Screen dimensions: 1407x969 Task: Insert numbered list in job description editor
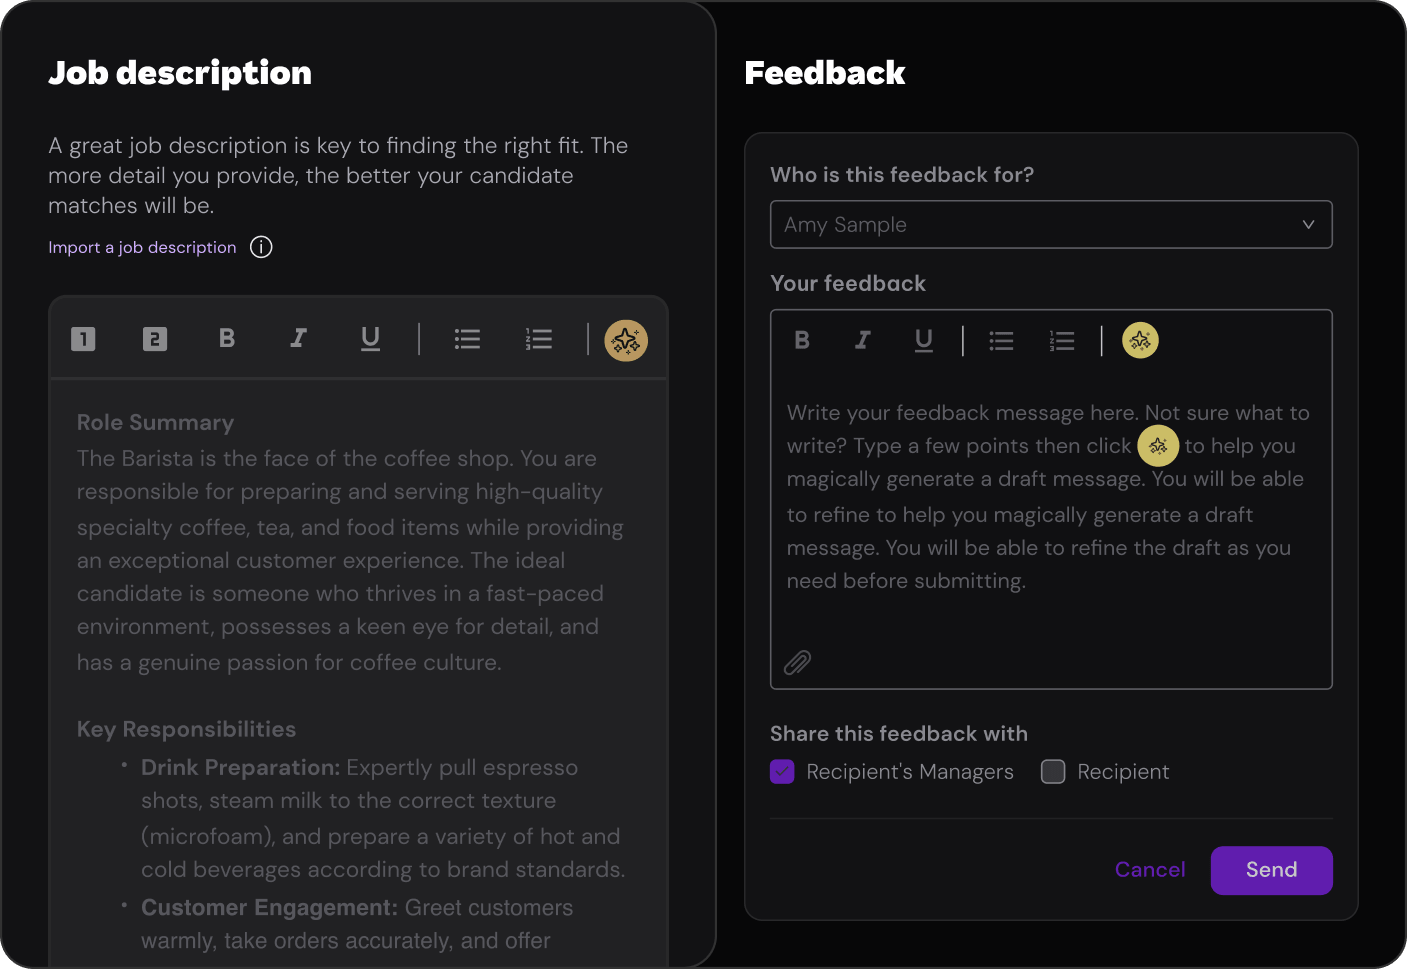[x=539, y=340]
